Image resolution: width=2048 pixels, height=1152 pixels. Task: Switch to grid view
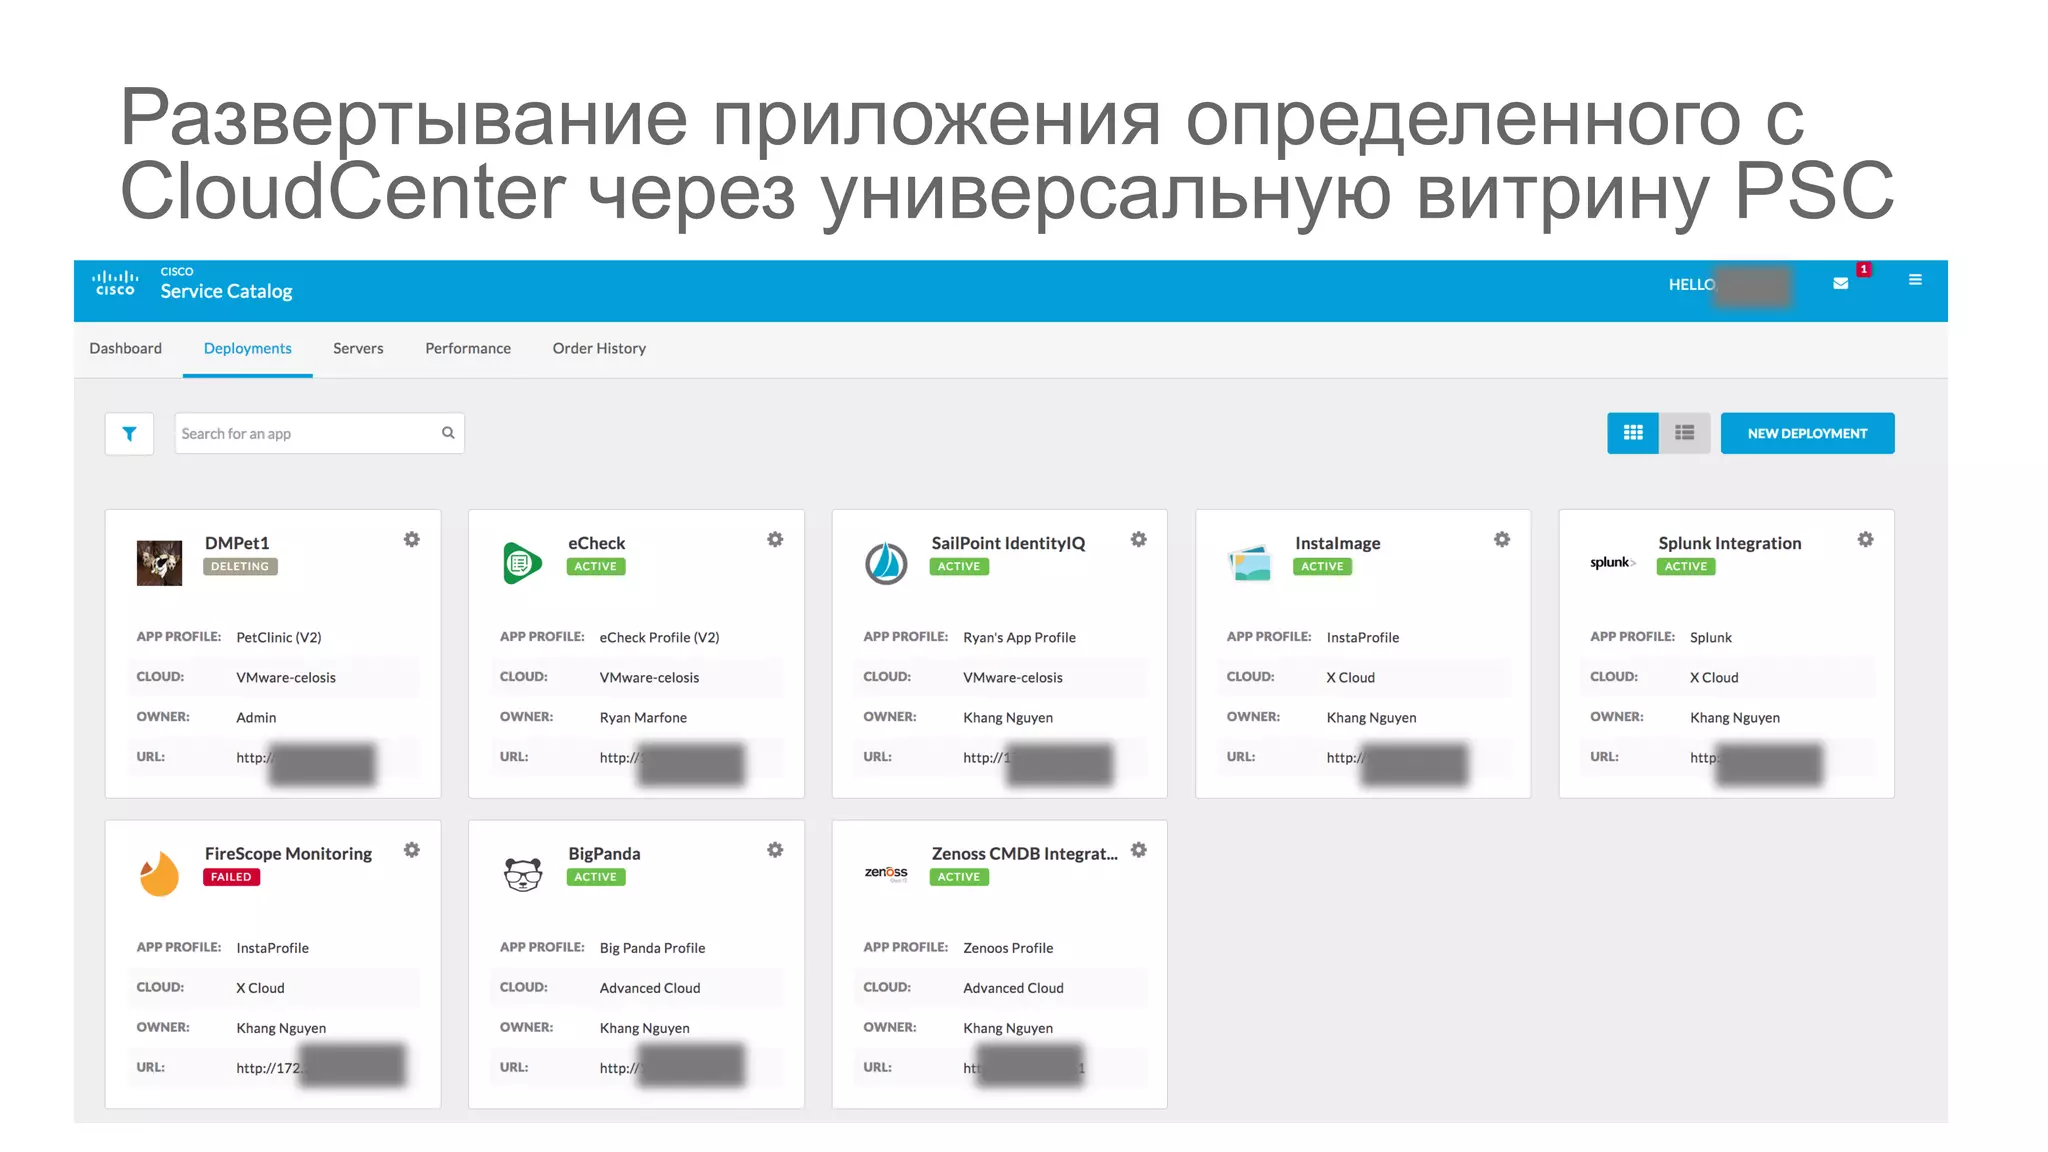(1633, 433)
